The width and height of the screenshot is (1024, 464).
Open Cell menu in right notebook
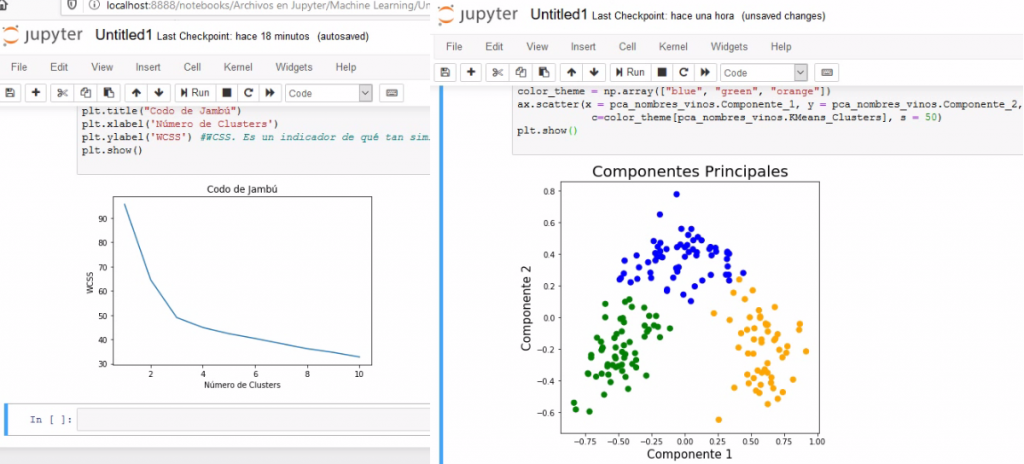(627, 46)
